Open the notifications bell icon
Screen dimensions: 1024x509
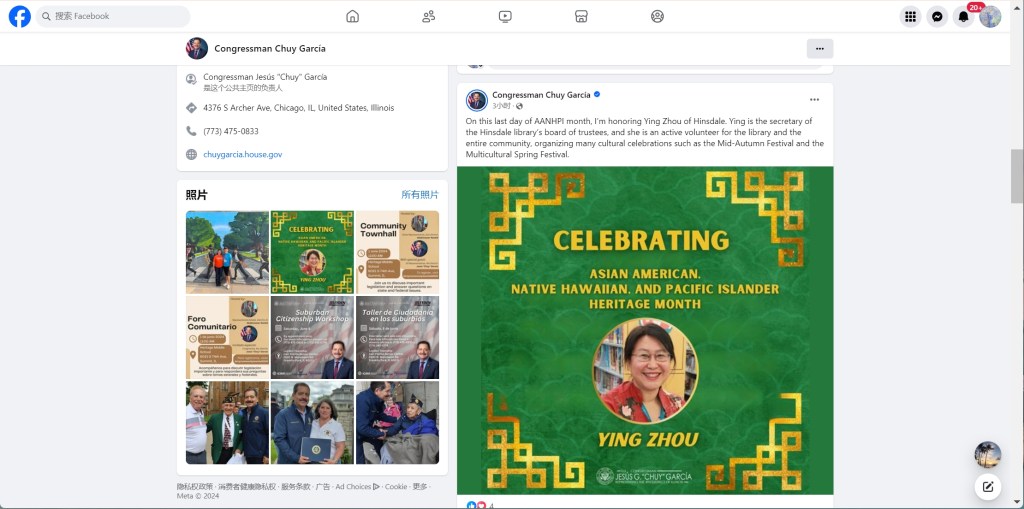963,16
